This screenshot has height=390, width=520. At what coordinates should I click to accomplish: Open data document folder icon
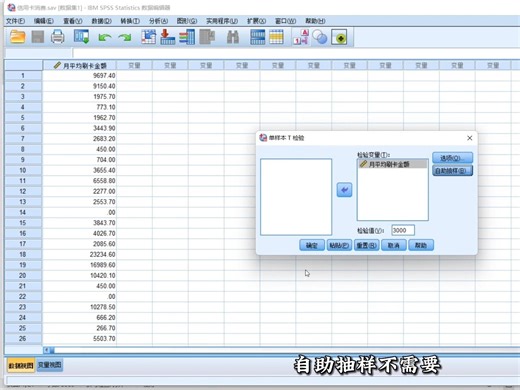tap(18, 37)
